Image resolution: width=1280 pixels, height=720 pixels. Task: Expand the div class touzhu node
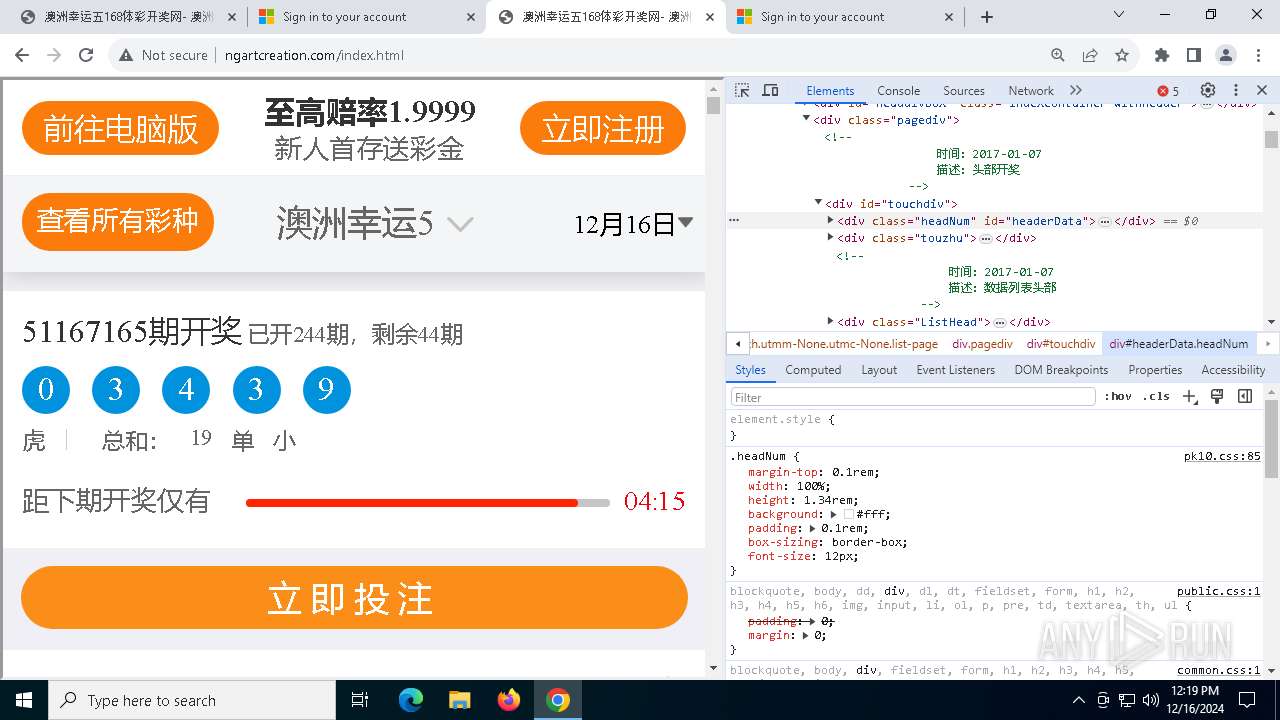tap(830, 238)
